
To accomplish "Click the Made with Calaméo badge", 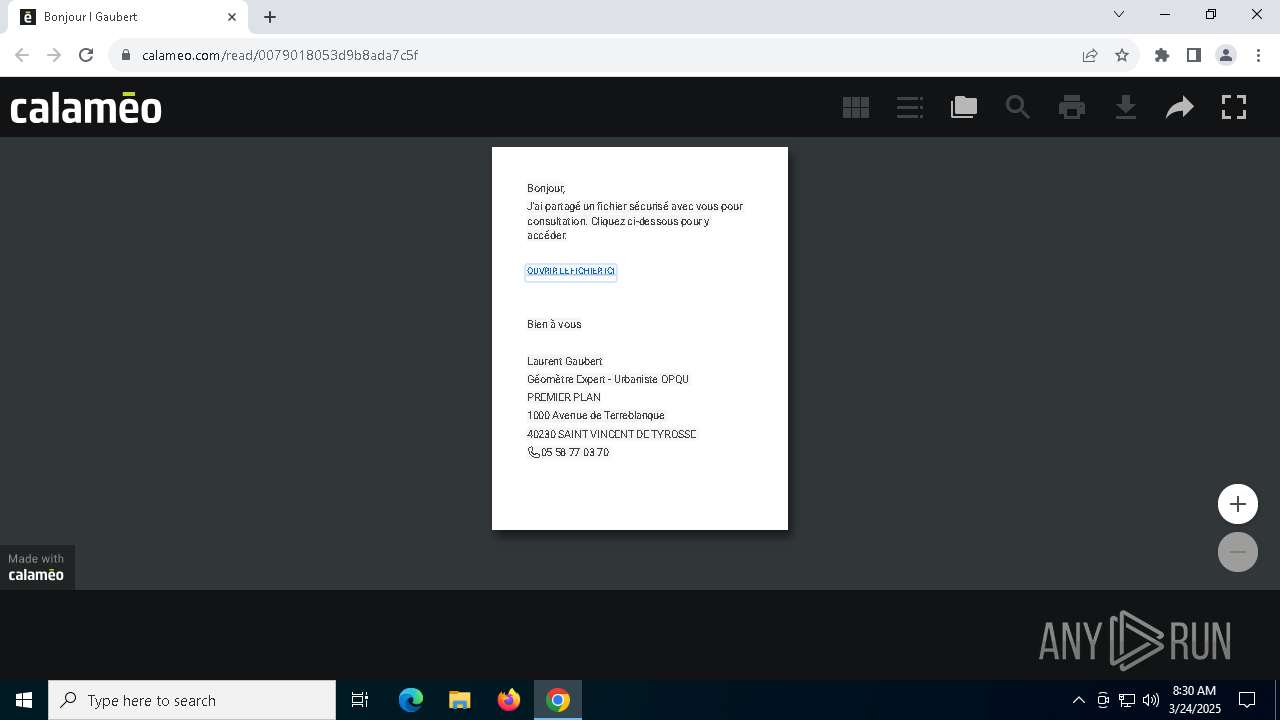I will tap(37, 567).
